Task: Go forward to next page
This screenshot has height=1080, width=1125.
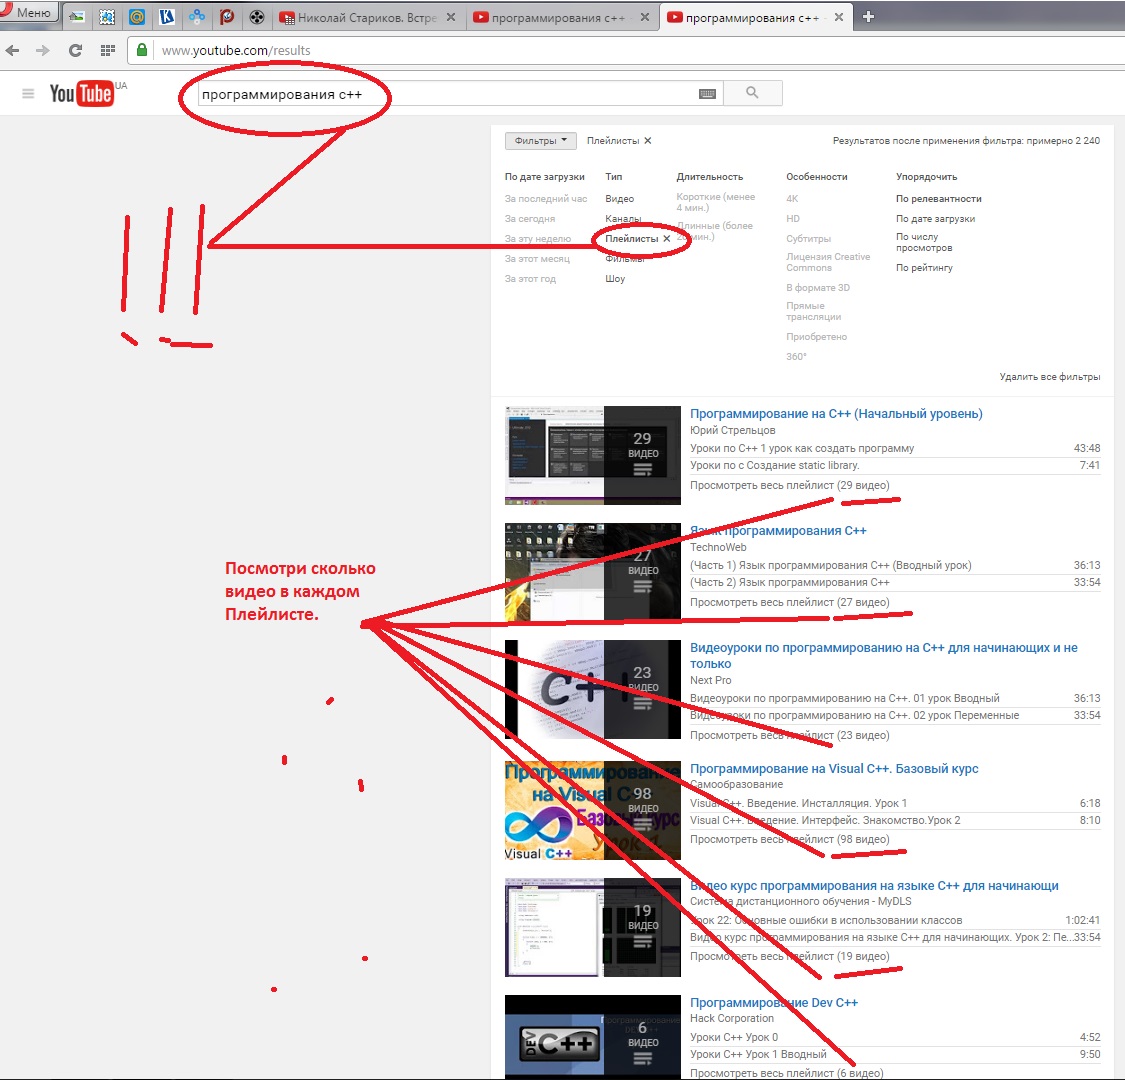Action: [43, 50]
